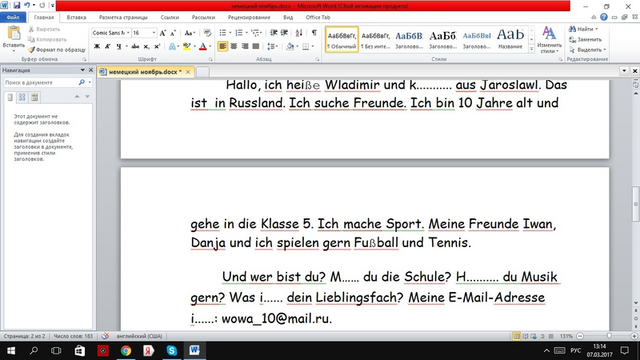Decrease font size with shrink font icon
Viewport: 640px width, 360px height.
click(x=173, y=33)
